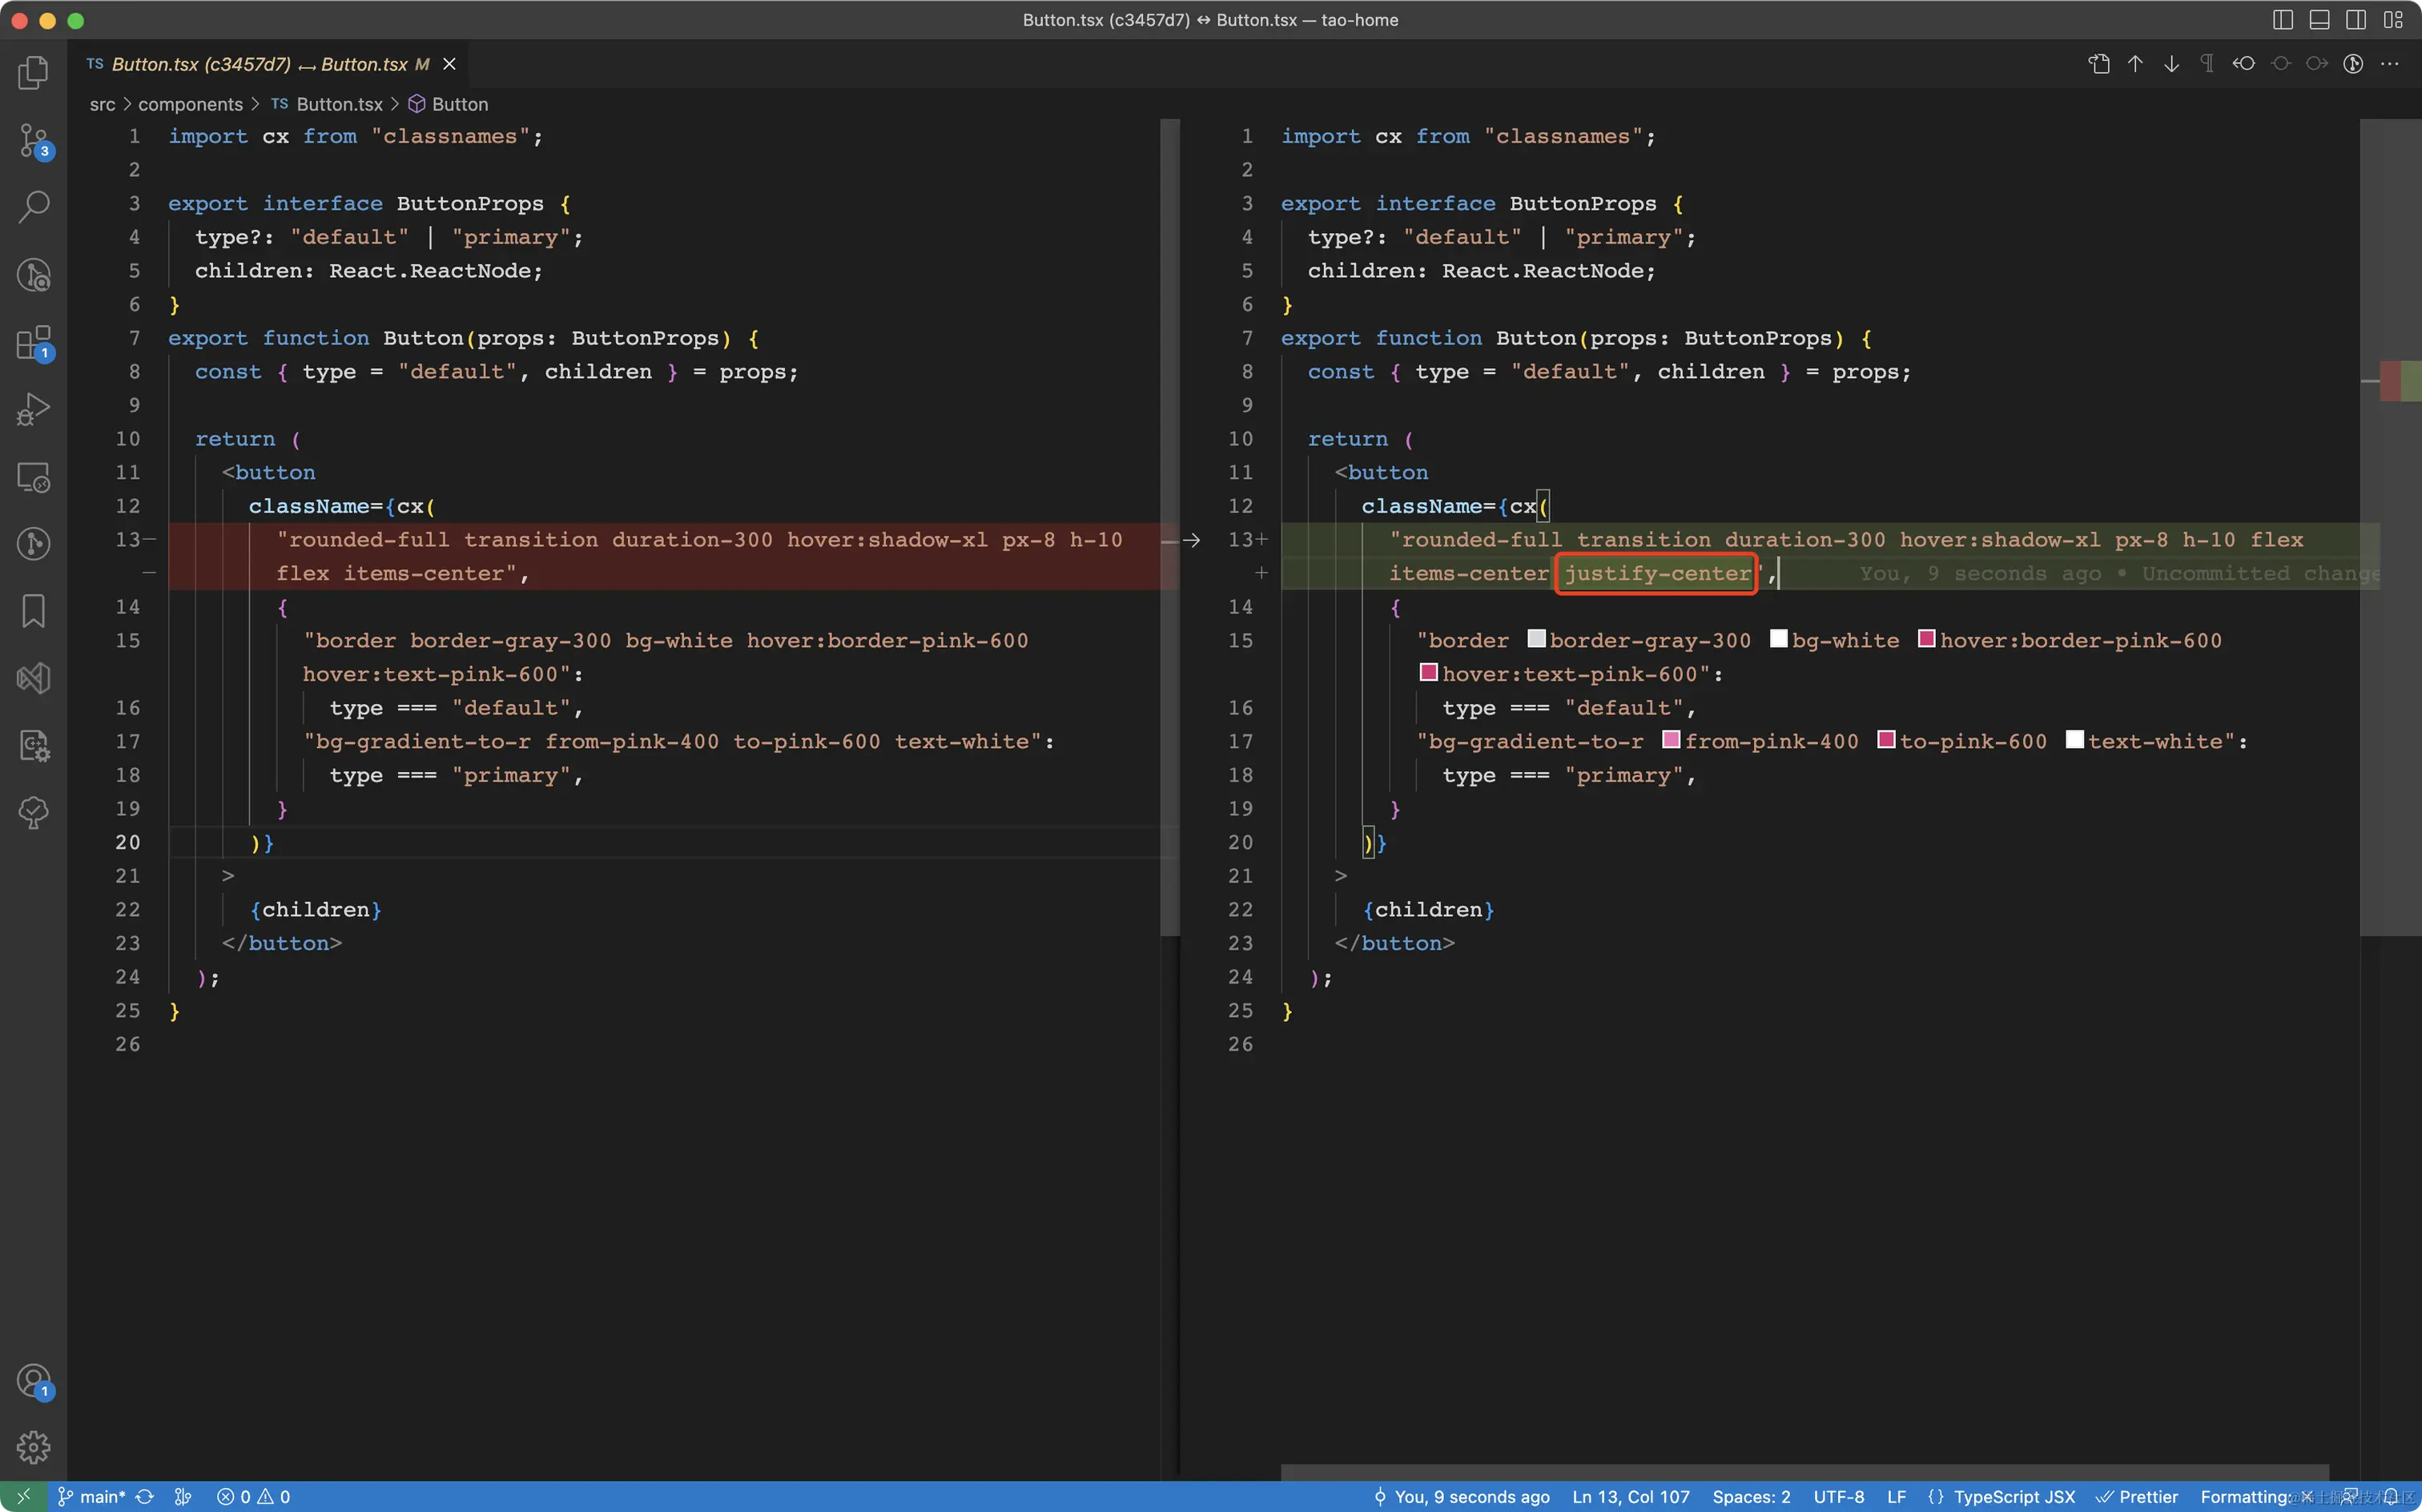Toggle bottom panel visibility
Screen dimensions: 2422x1512
pyautogui.click(x=2319, y=20)
